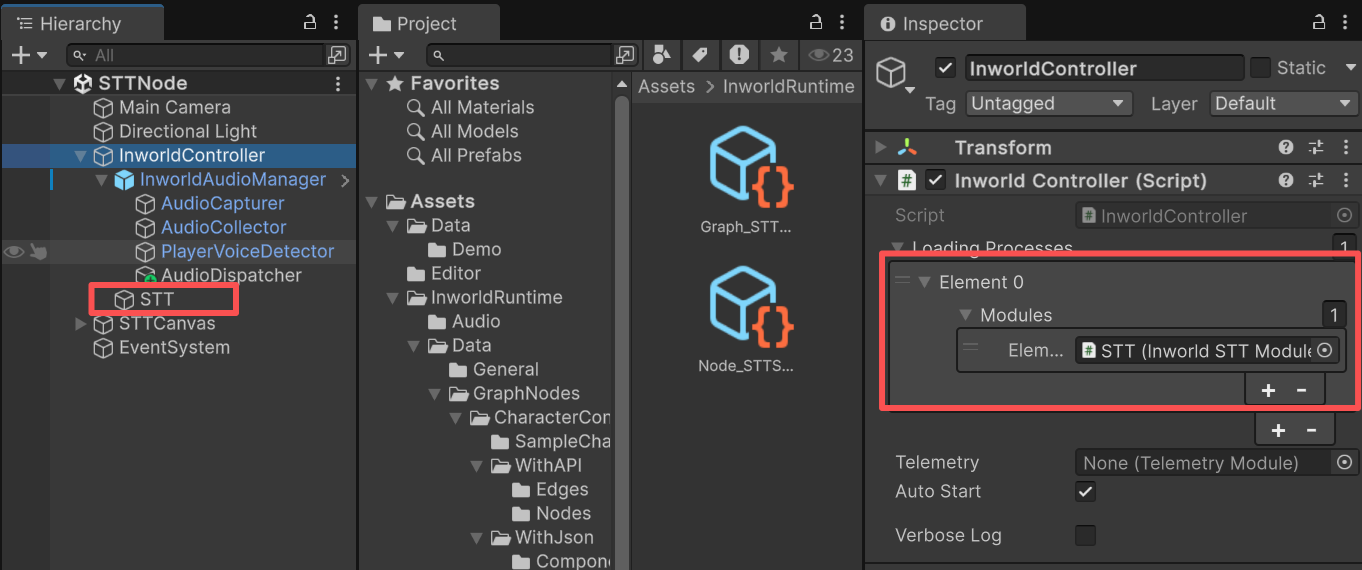This screenshot has width=1362, height=570.
Task: Open the Project panel kebab menu
Action: tap(842, 22)
